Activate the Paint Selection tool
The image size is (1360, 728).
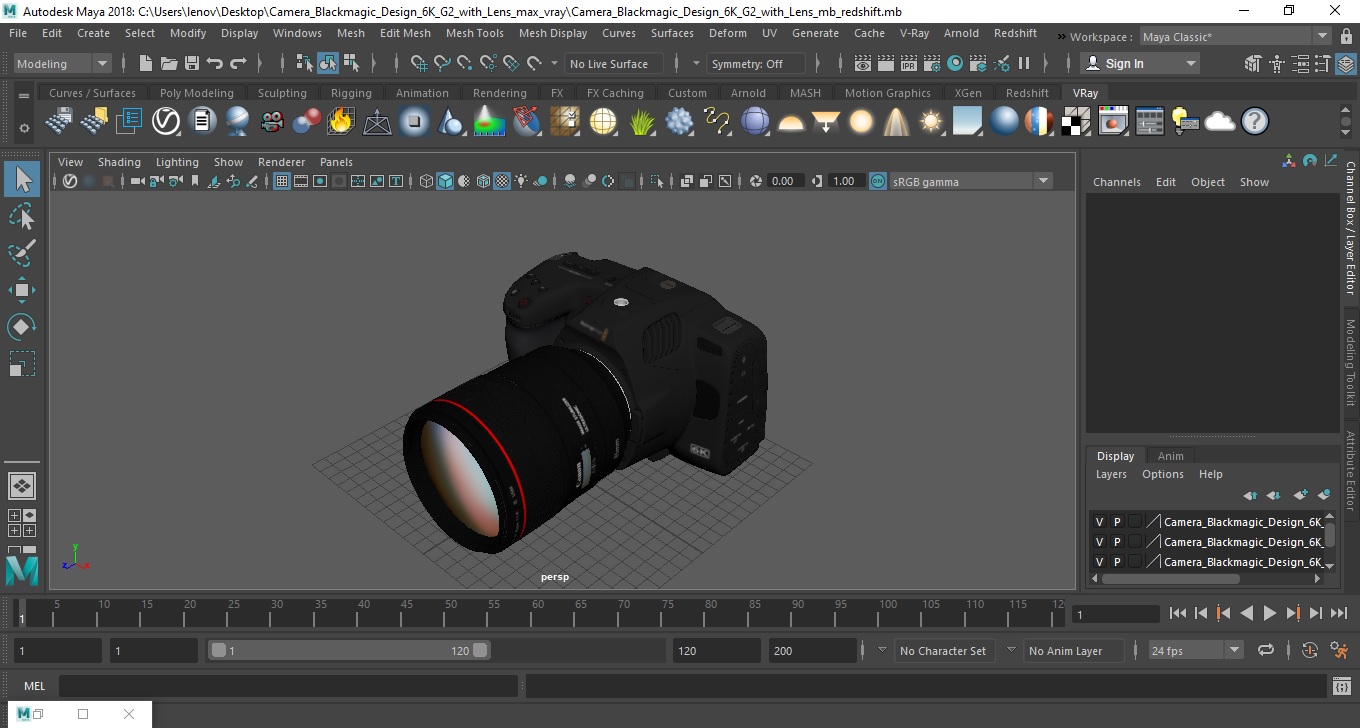pyautogui.click(x=22, y=253)
